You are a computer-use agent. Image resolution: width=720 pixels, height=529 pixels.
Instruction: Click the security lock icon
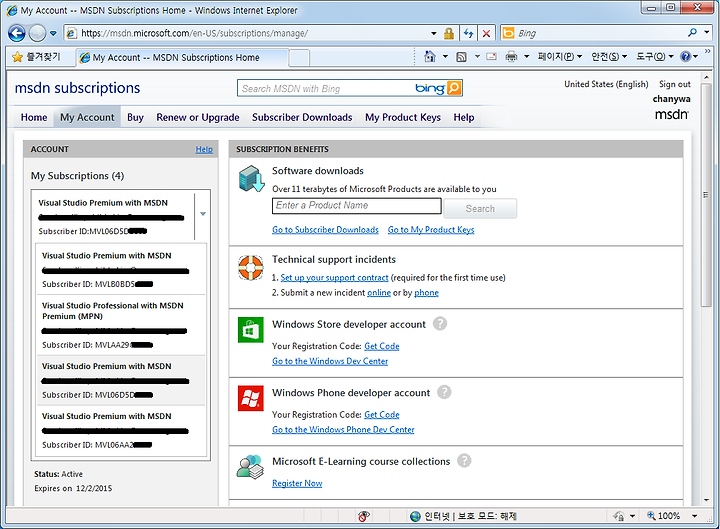coord(449,33)
